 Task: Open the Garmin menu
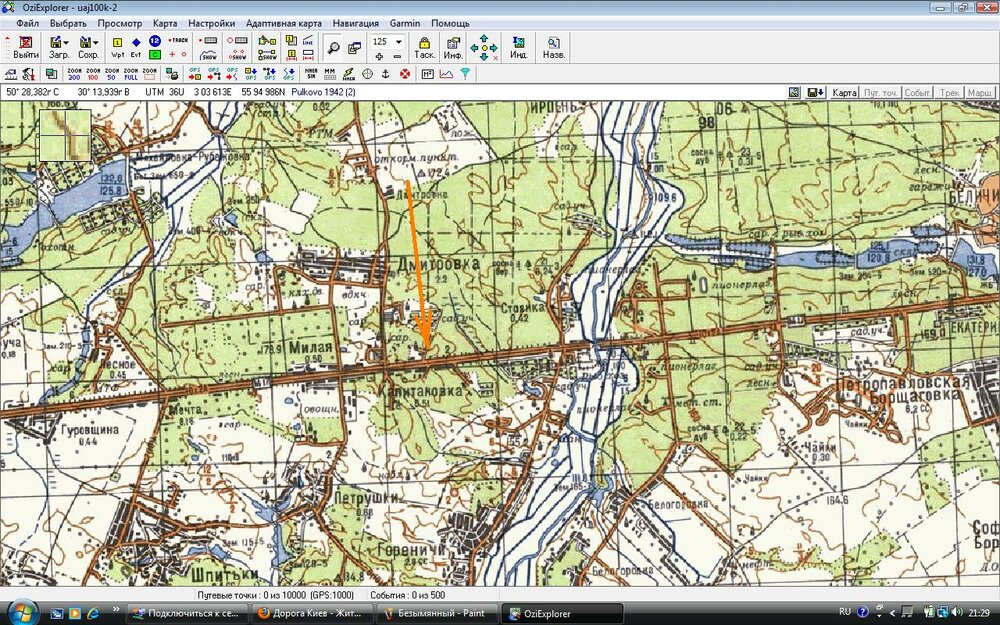[405, 23]
